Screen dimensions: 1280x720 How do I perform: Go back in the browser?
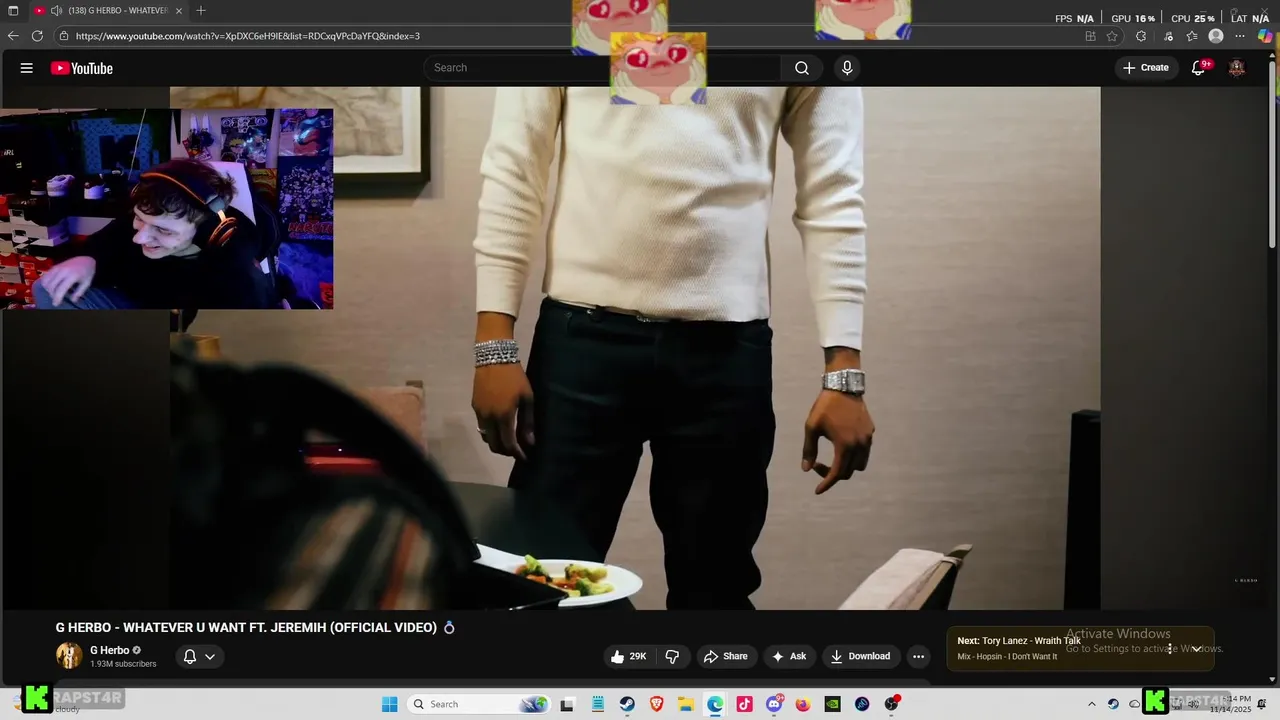tap(13, 36)
